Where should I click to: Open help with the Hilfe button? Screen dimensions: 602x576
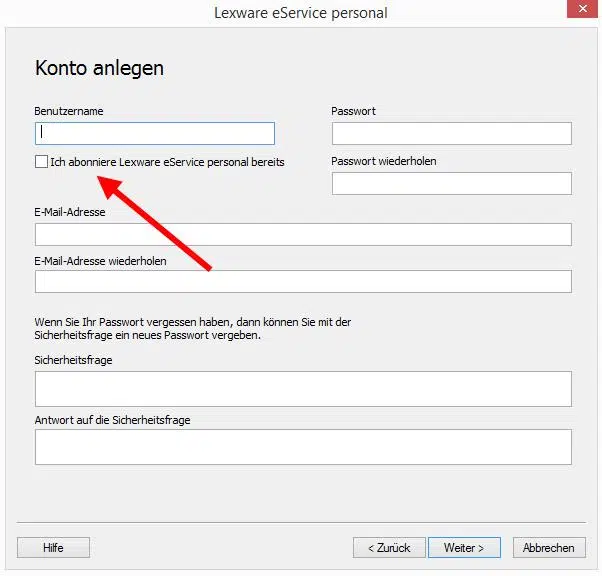point(53,548)
